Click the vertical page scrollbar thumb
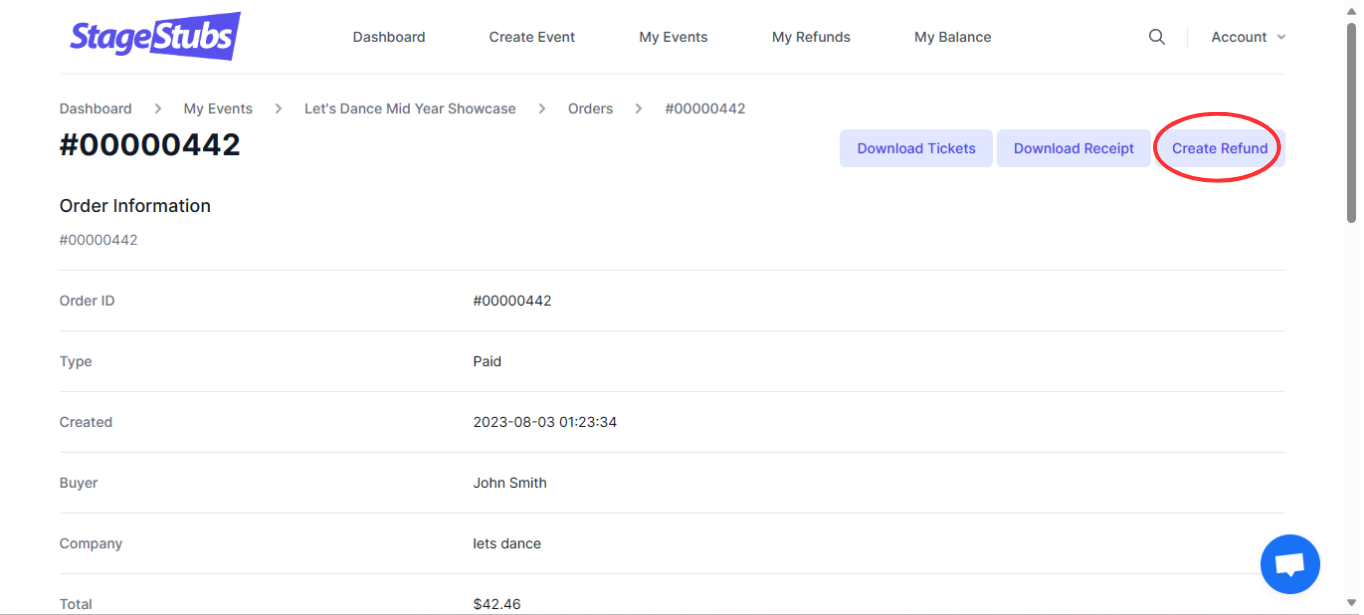 pos(1352,120)
